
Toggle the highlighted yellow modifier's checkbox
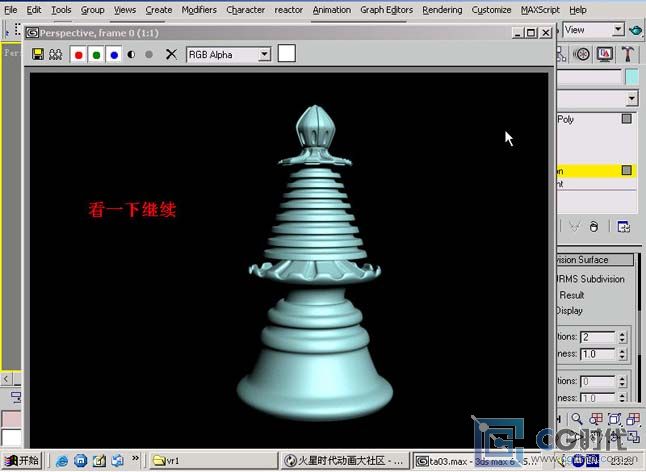point(626,170)
